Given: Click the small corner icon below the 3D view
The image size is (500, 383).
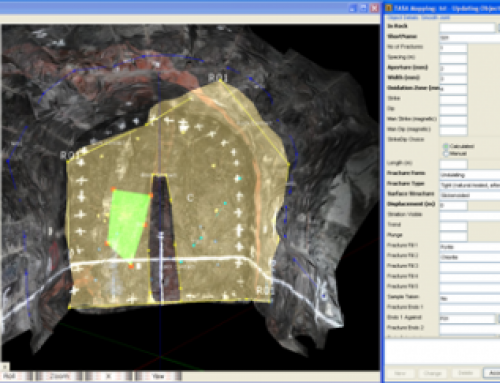Looking at the screenshot, I should (4, 367).
